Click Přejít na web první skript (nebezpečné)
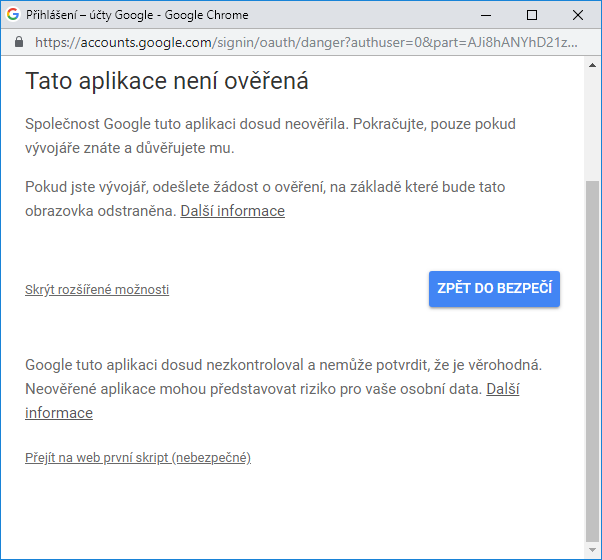602x560 pixels. click(x=138, y=458)
